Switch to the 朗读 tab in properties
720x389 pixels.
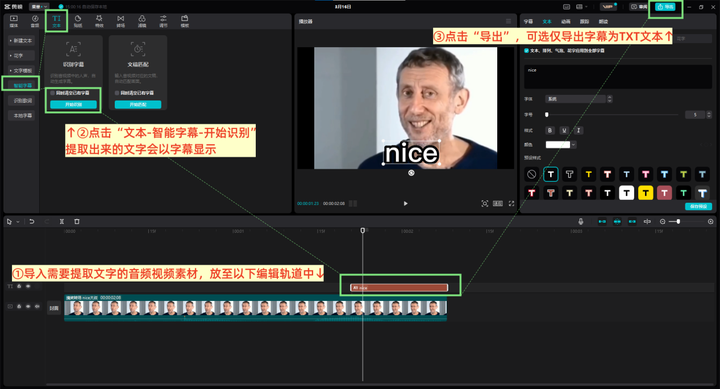603,22
